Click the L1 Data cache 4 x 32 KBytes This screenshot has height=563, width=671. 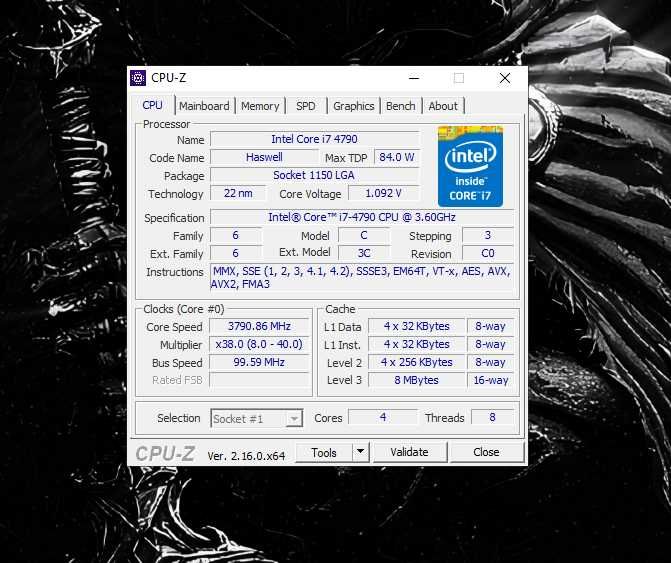point(416,326)
